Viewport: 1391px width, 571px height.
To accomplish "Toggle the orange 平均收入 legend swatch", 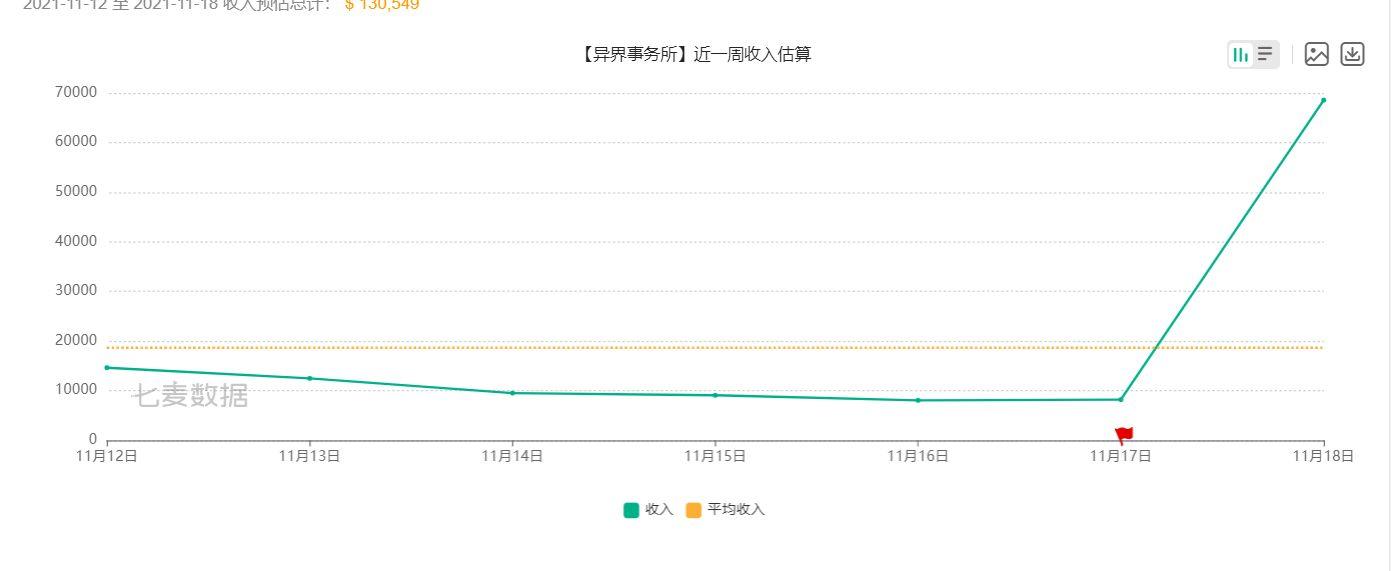I will tap(694, 510).
